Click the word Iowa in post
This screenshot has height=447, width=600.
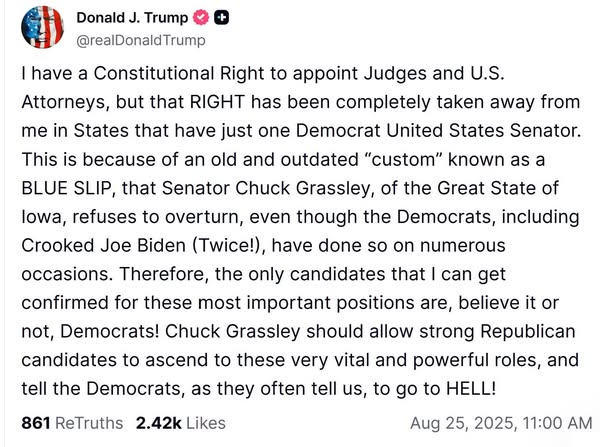coord(40,217)
